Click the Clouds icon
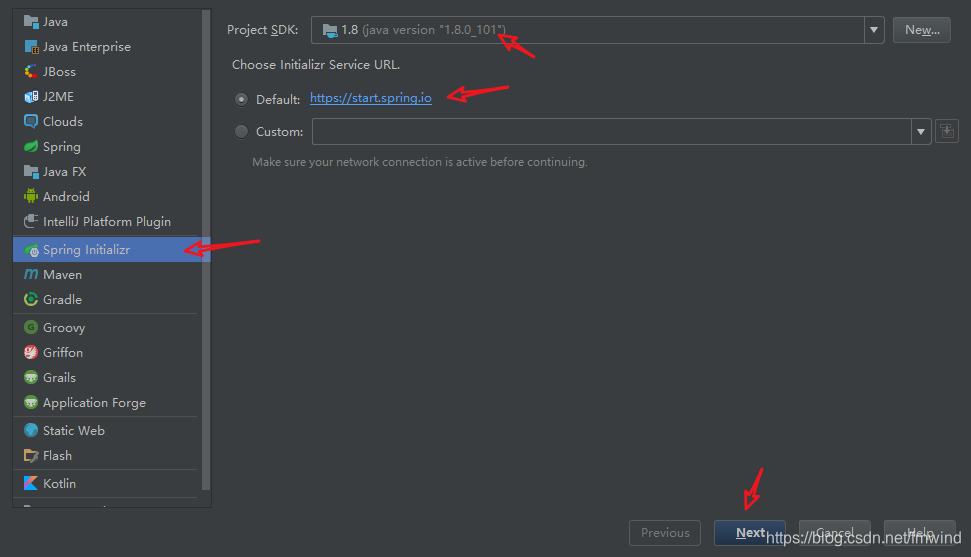Screen dimensions: 971x557 tap(31, 121)
